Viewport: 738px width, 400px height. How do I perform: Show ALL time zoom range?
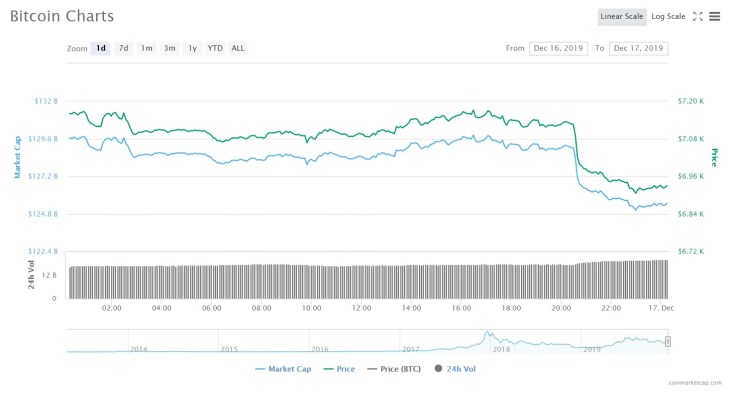(x=238, y=48)
